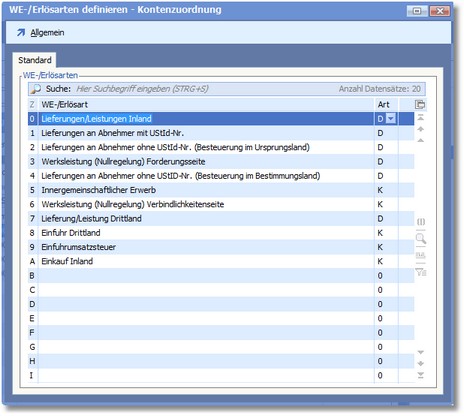The height and width of the screenshot is (416, 464).
Task: Open the Art dropdown for Lieferungen/Leistungen Inland
Action: [x=391, y=119]
